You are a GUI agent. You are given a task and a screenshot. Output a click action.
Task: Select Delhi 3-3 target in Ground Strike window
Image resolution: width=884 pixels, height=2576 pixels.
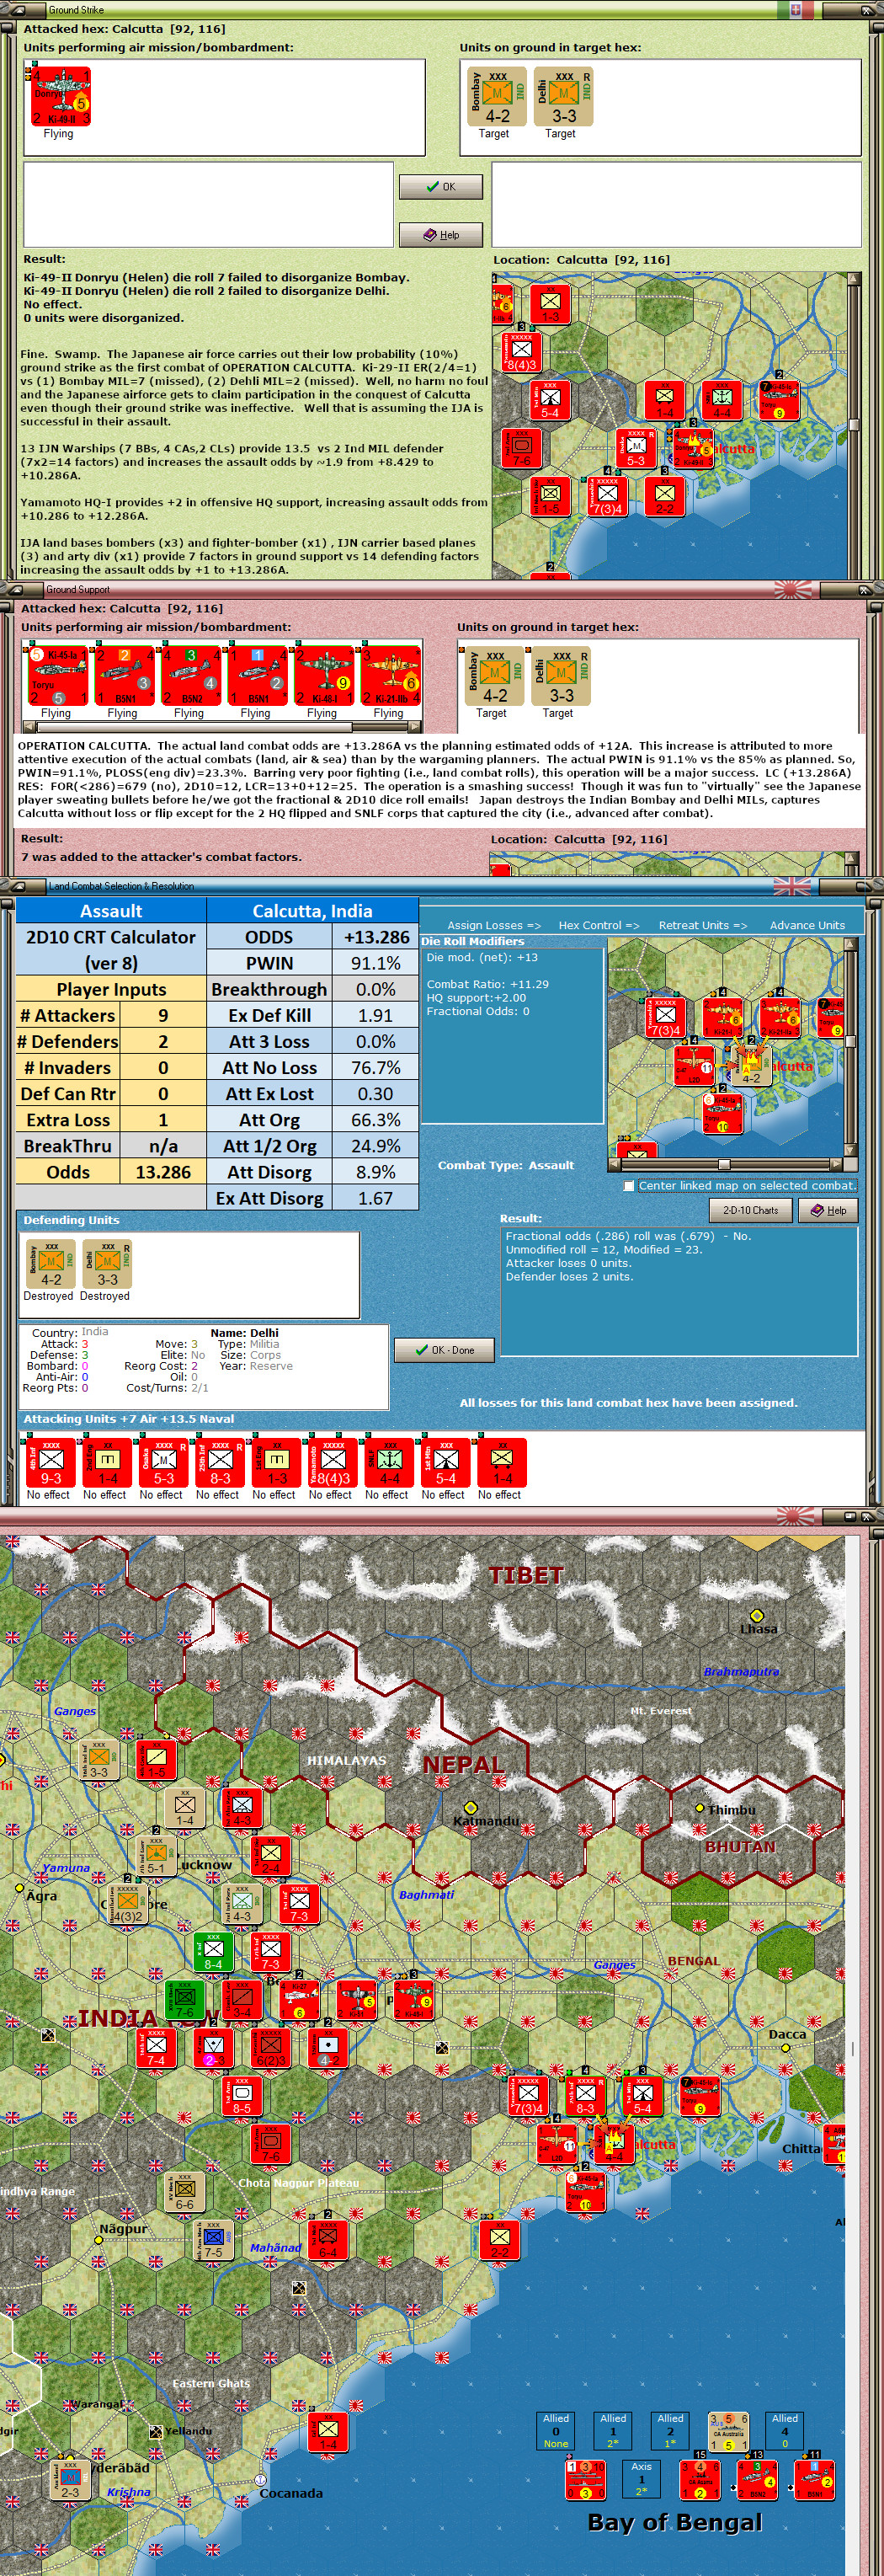click(563, 97)
